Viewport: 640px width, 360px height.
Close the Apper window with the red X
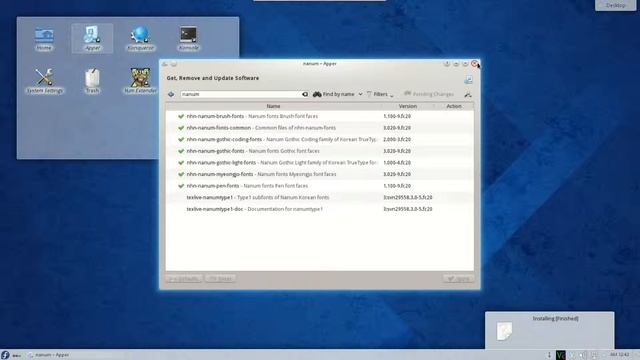coord(474,64)
